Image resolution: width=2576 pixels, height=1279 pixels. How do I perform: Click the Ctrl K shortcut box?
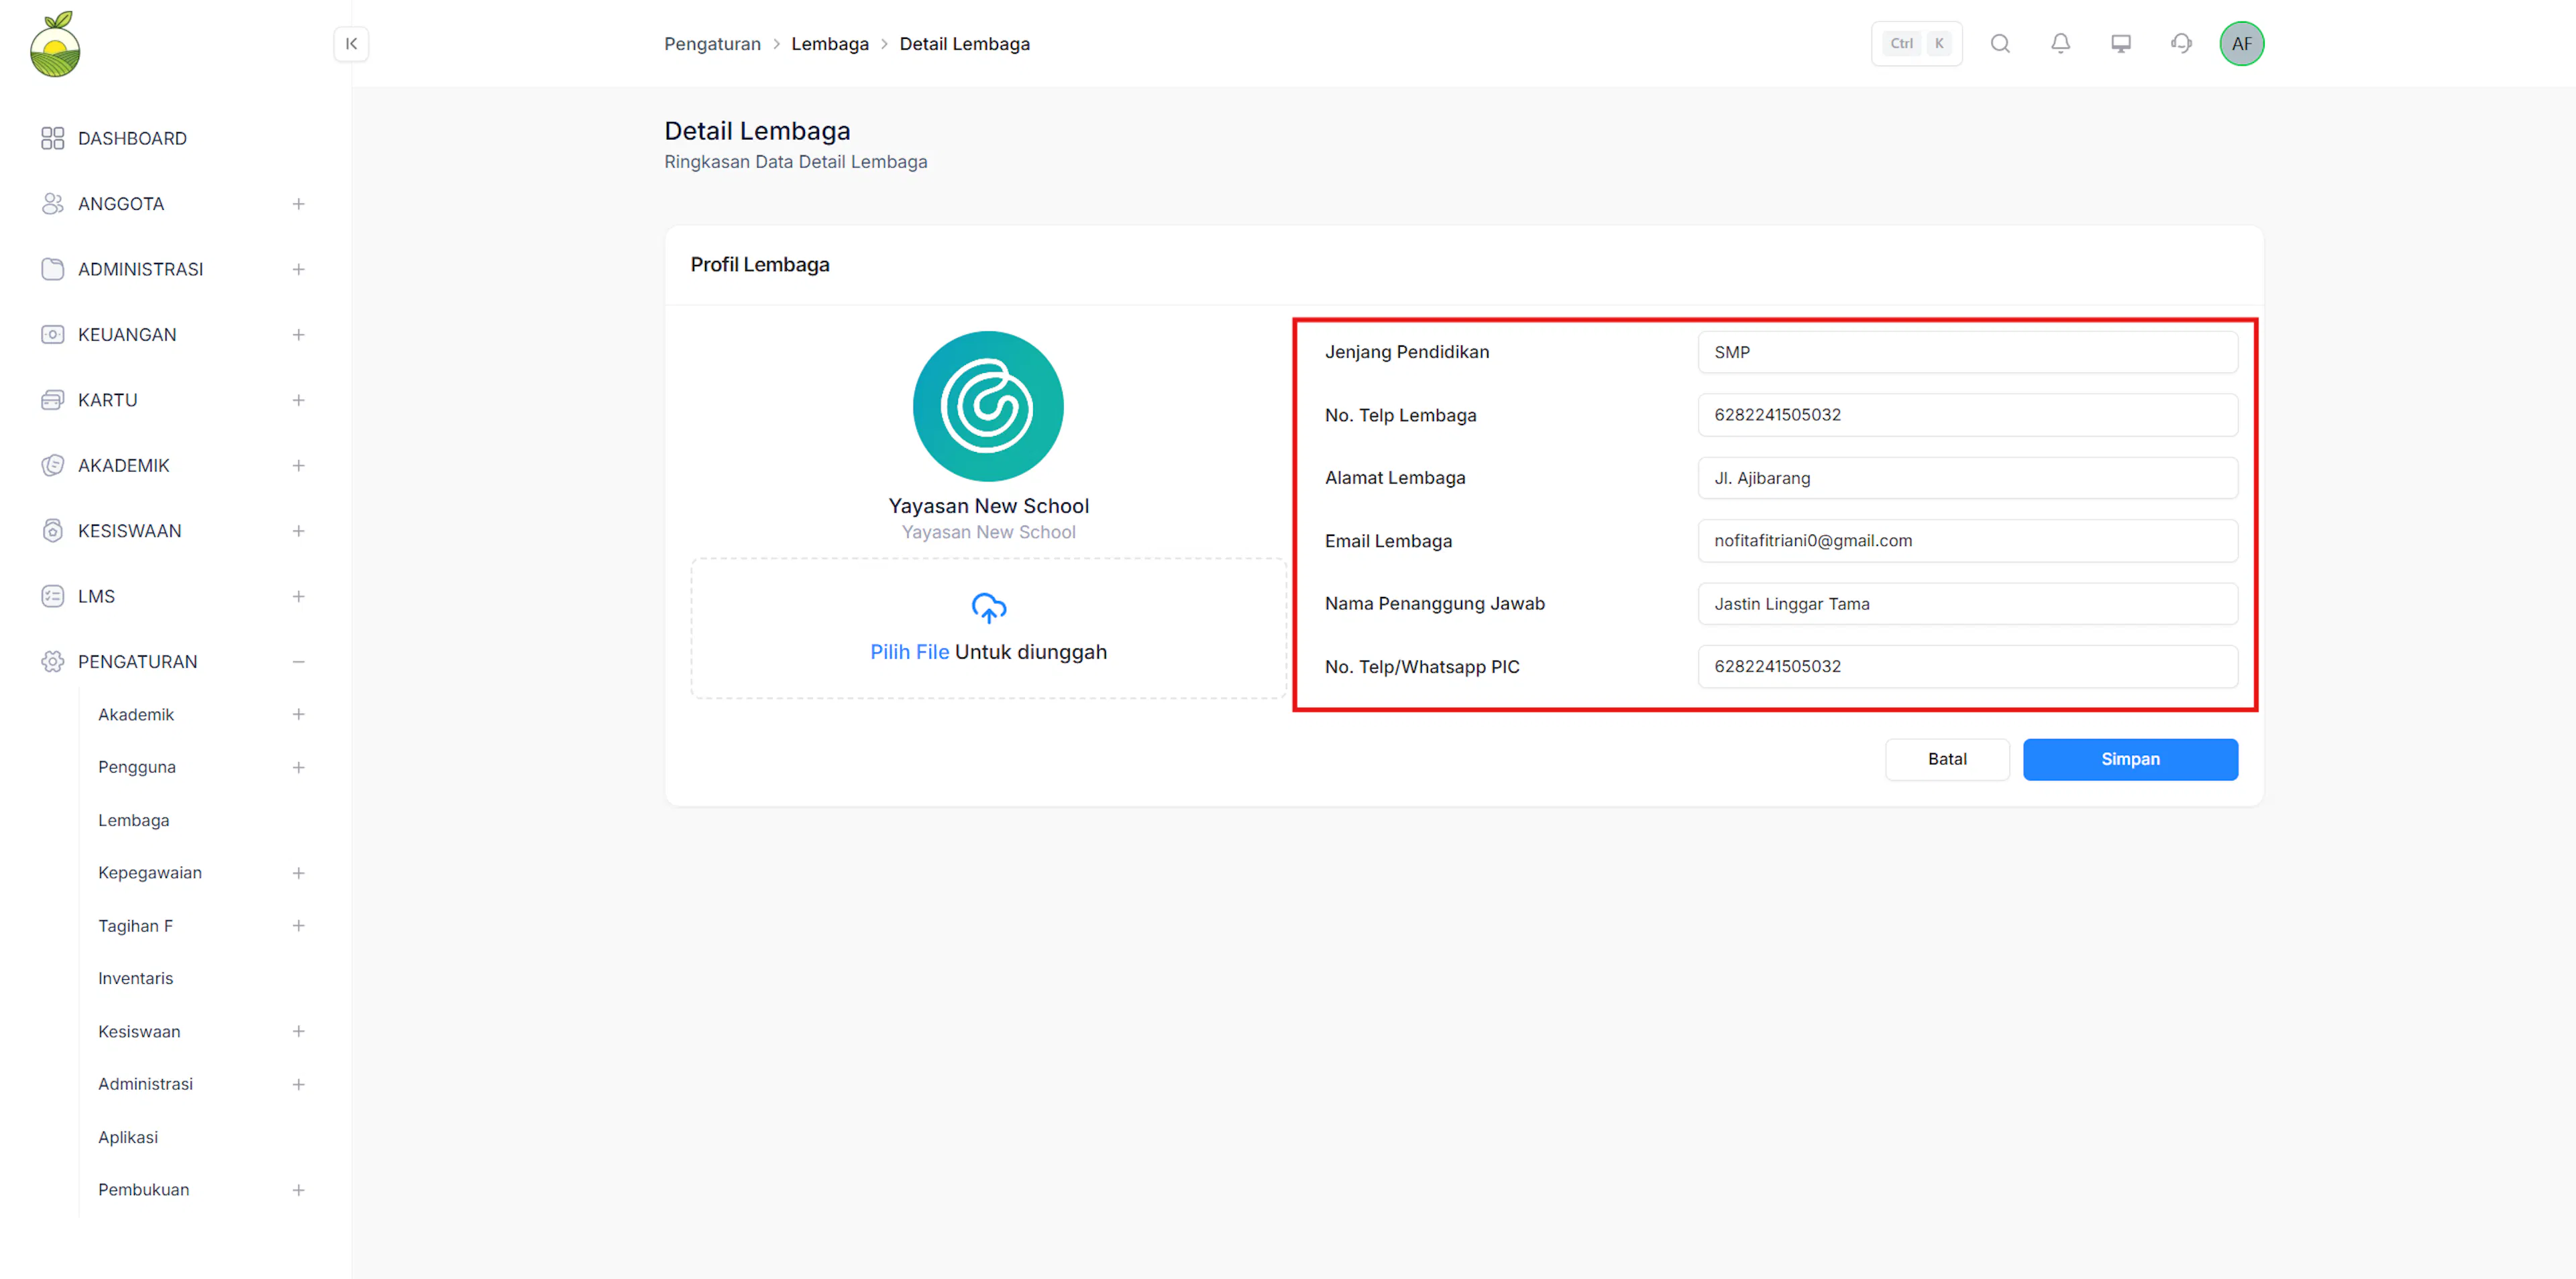tap(1917, 44)
